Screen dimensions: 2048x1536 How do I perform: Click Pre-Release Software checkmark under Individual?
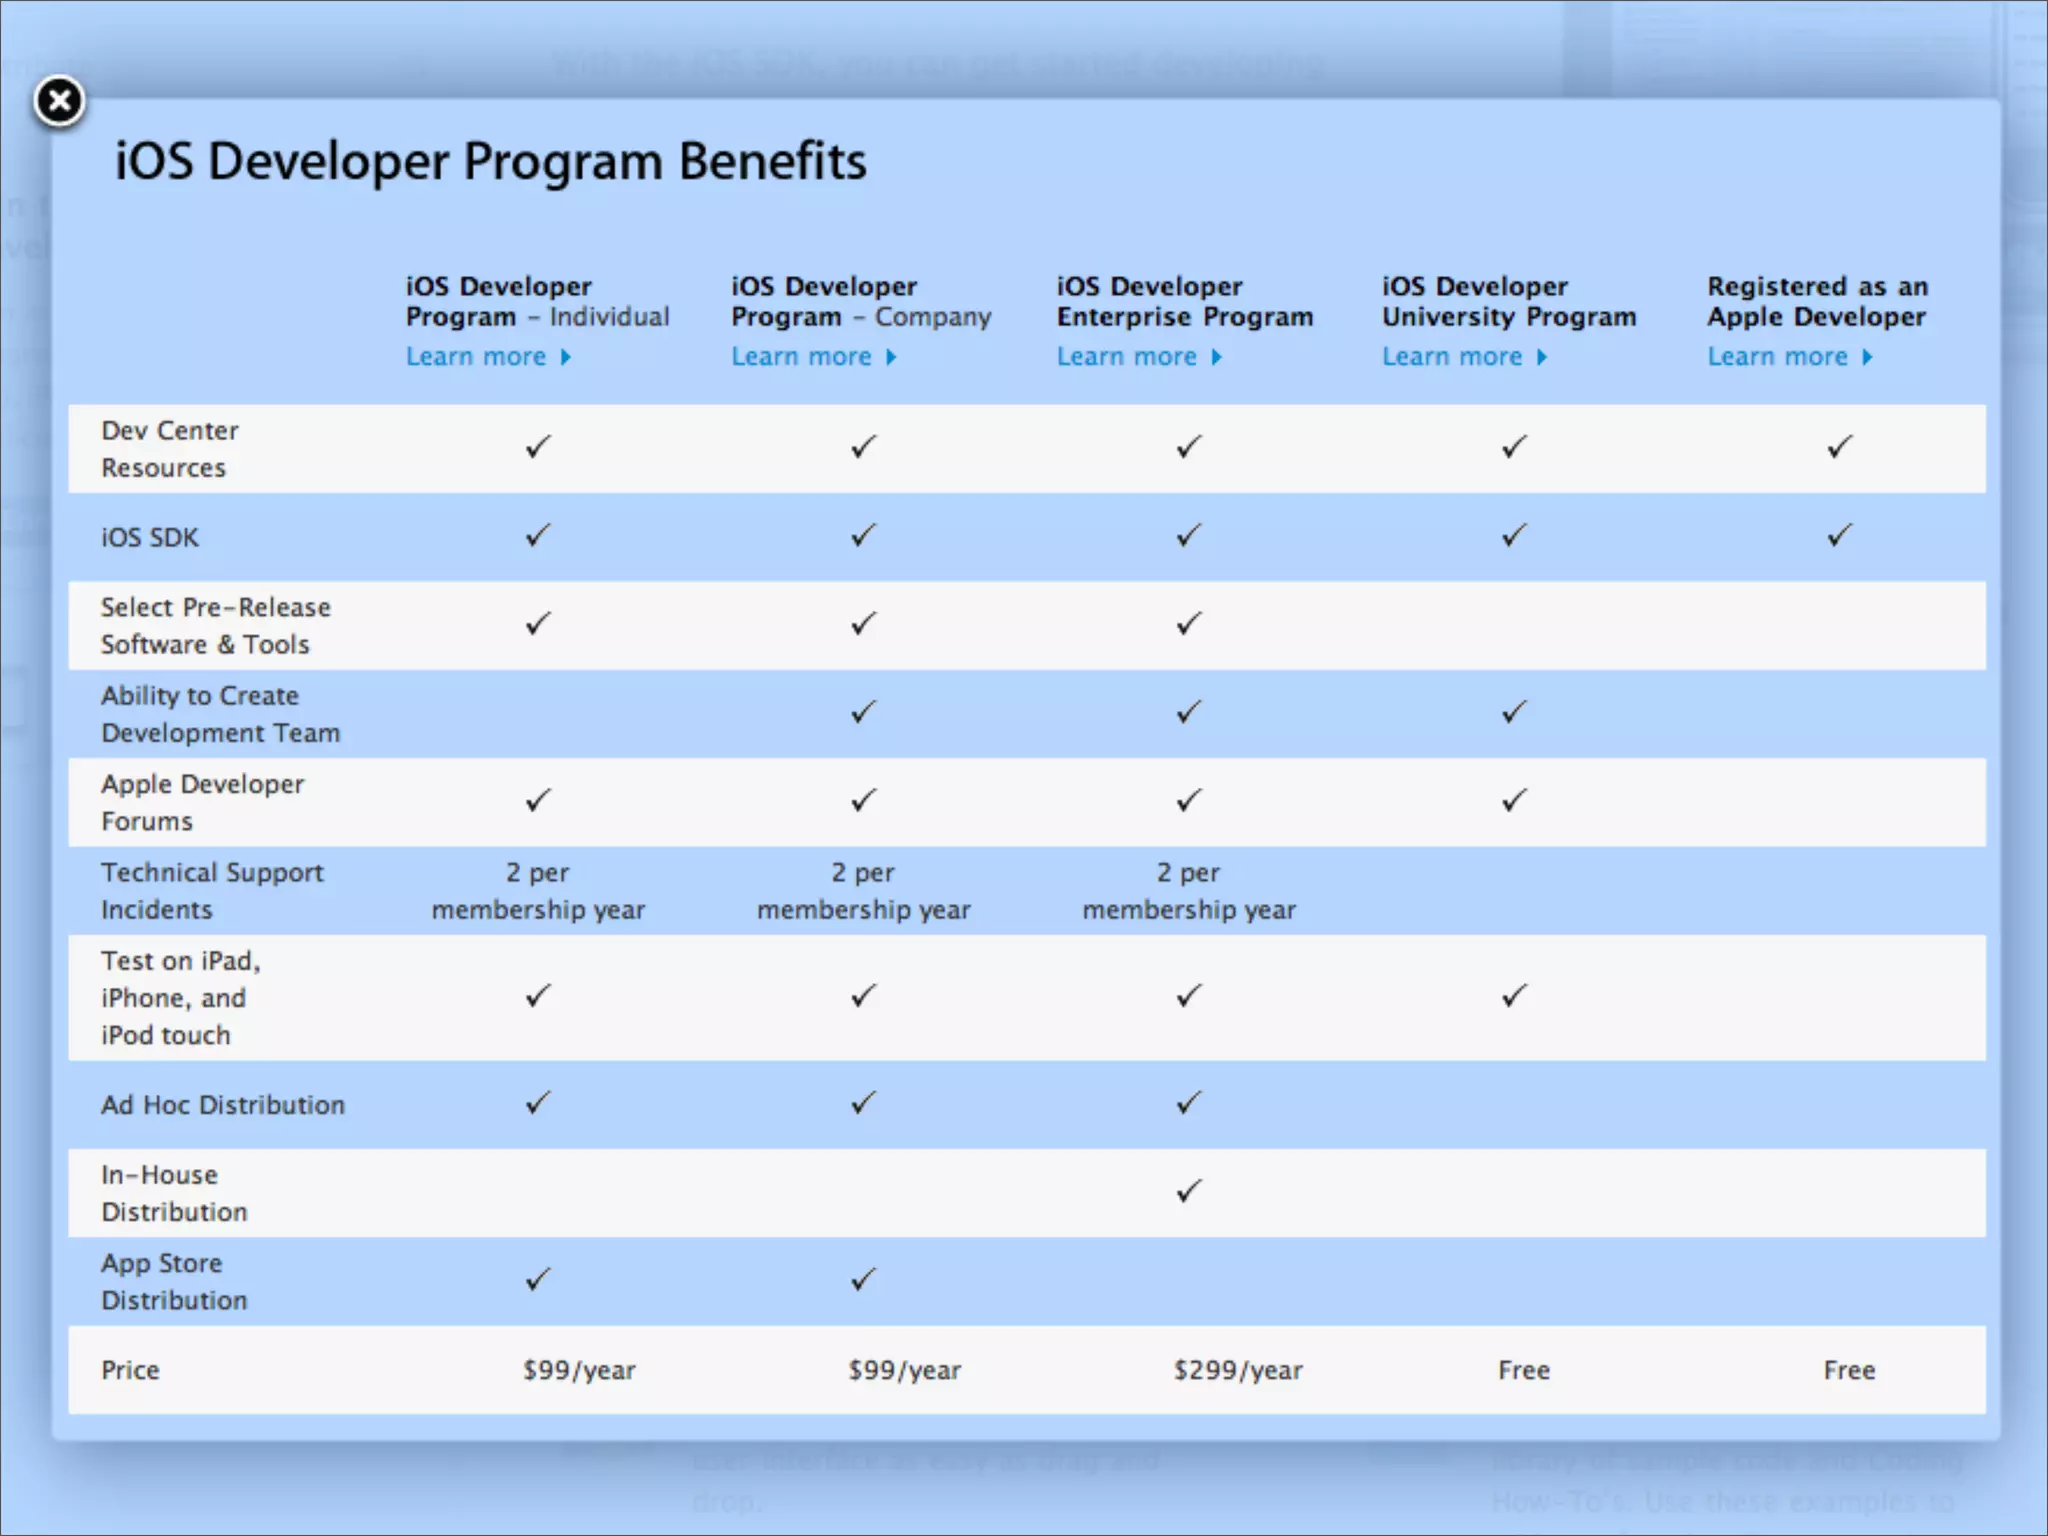(538, 624)
